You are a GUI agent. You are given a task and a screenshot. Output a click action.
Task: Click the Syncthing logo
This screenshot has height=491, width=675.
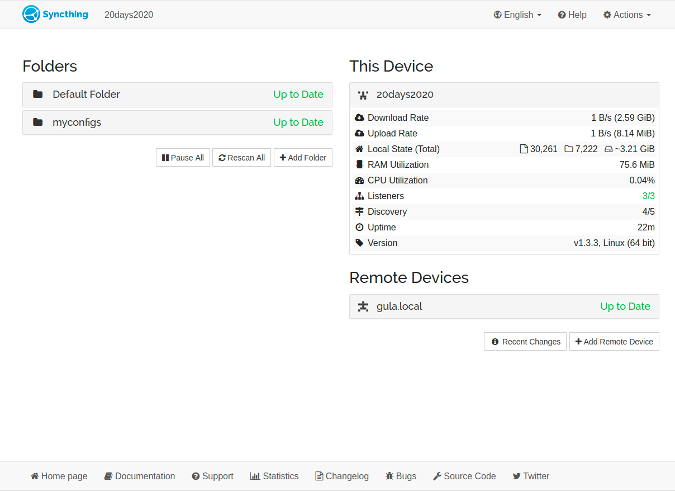click(55, 14)
